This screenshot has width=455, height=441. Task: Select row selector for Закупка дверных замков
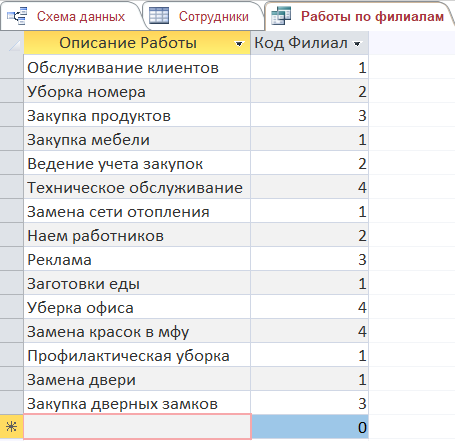click(12, 403)
